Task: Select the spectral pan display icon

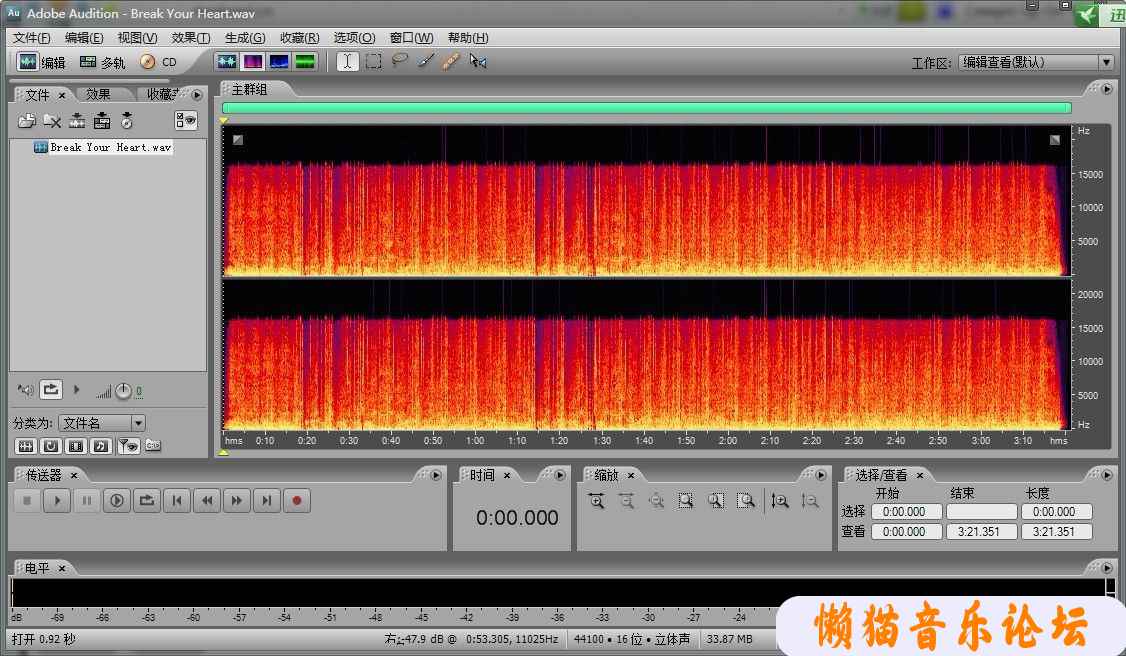Action: pyautogui.click(x=279, y=62)
